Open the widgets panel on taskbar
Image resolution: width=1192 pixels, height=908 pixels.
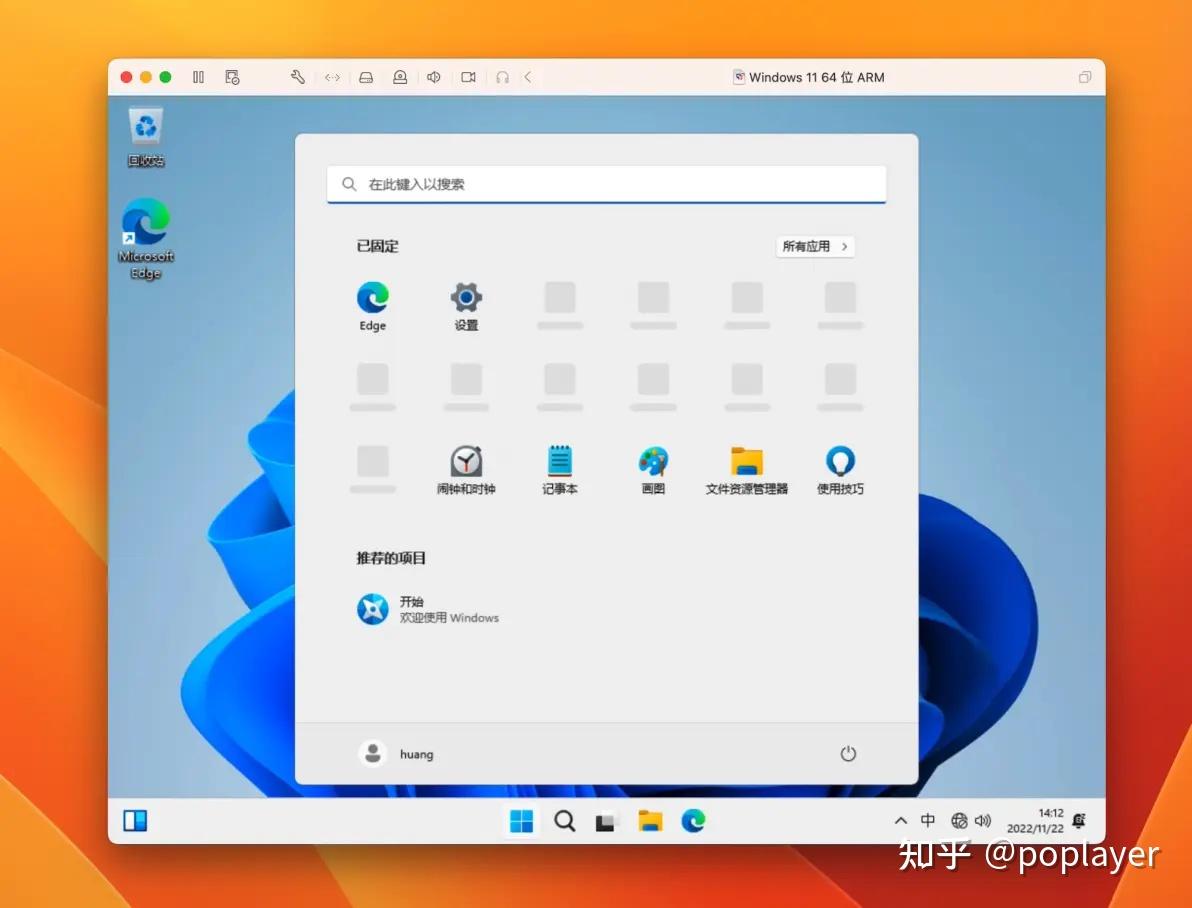click(135, 821)
